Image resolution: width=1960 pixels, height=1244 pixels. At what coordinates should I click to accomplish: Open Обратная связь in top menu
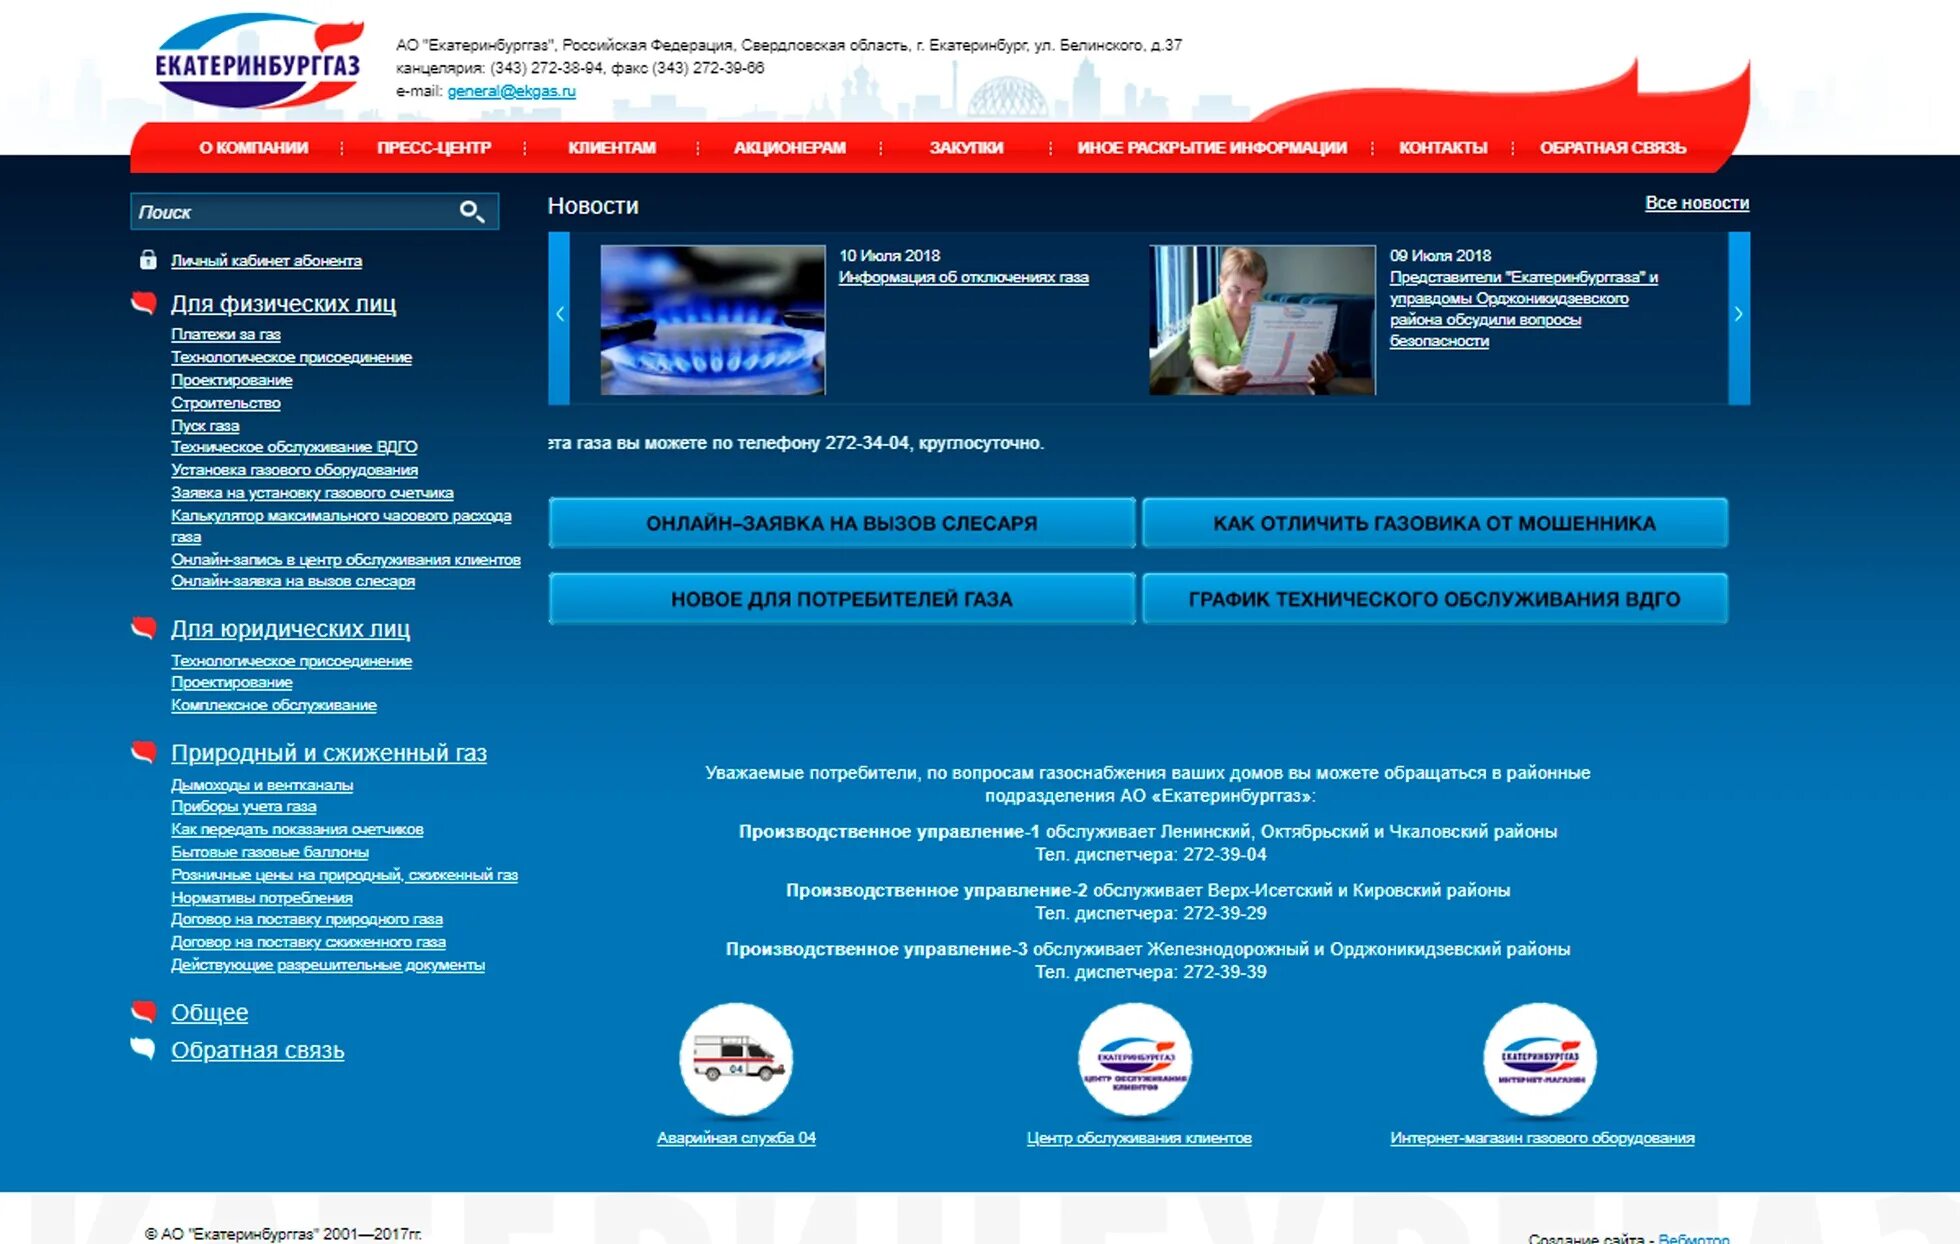[1613, 148]
